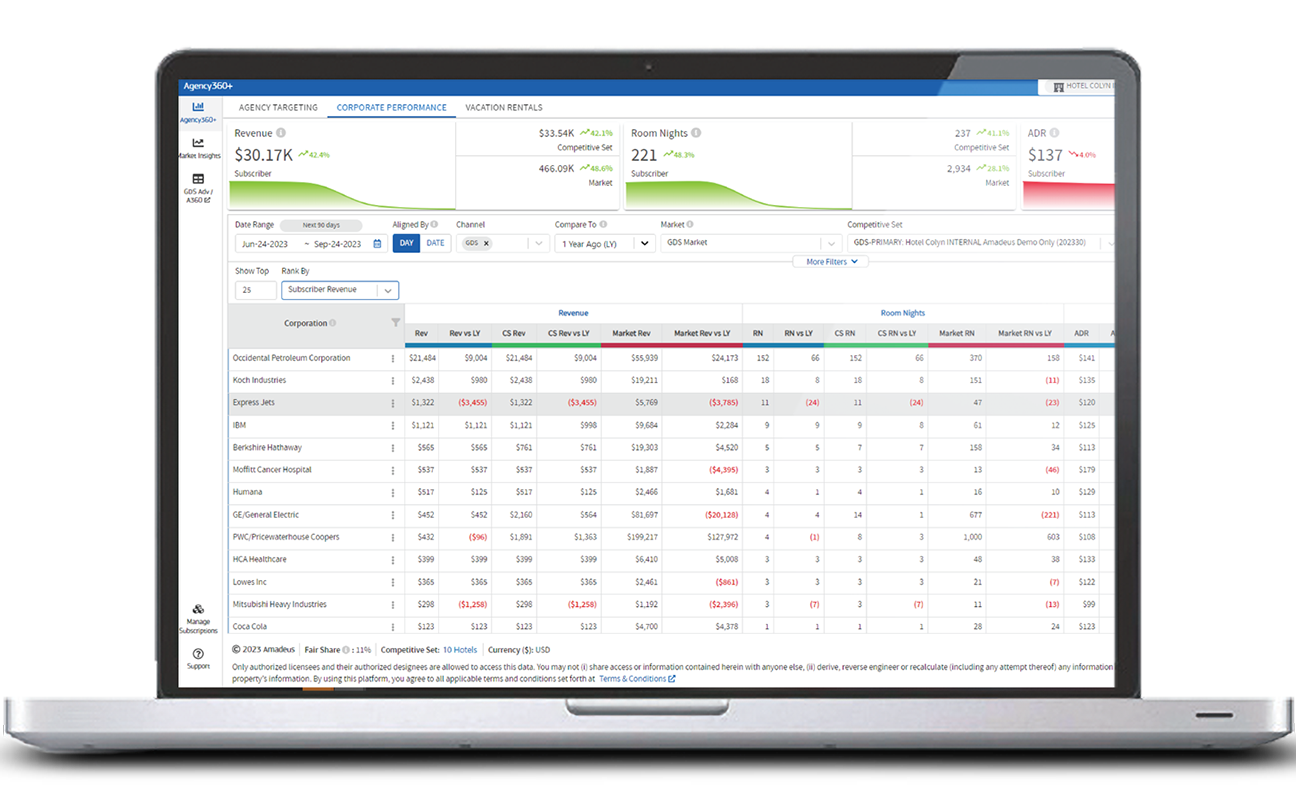Open row menu for Lowes Inc
Image resolution: width=1296 pixels, height=807 pixels.
pos(393,582)
